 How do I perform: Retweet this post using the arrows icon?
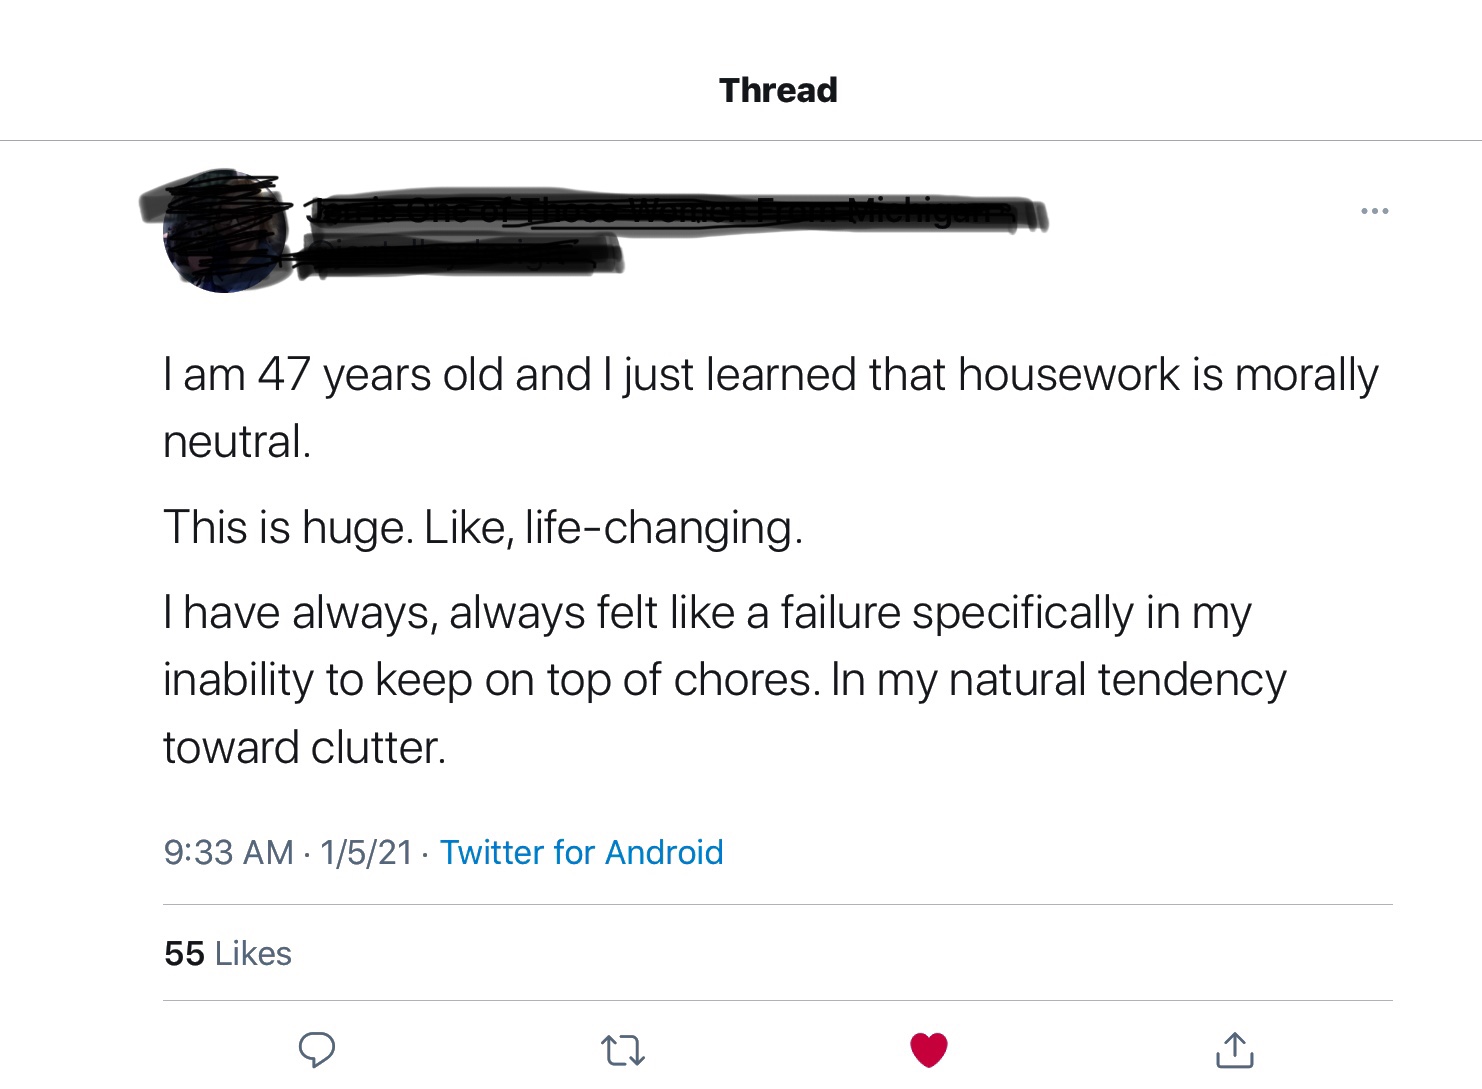[623, 1050]
